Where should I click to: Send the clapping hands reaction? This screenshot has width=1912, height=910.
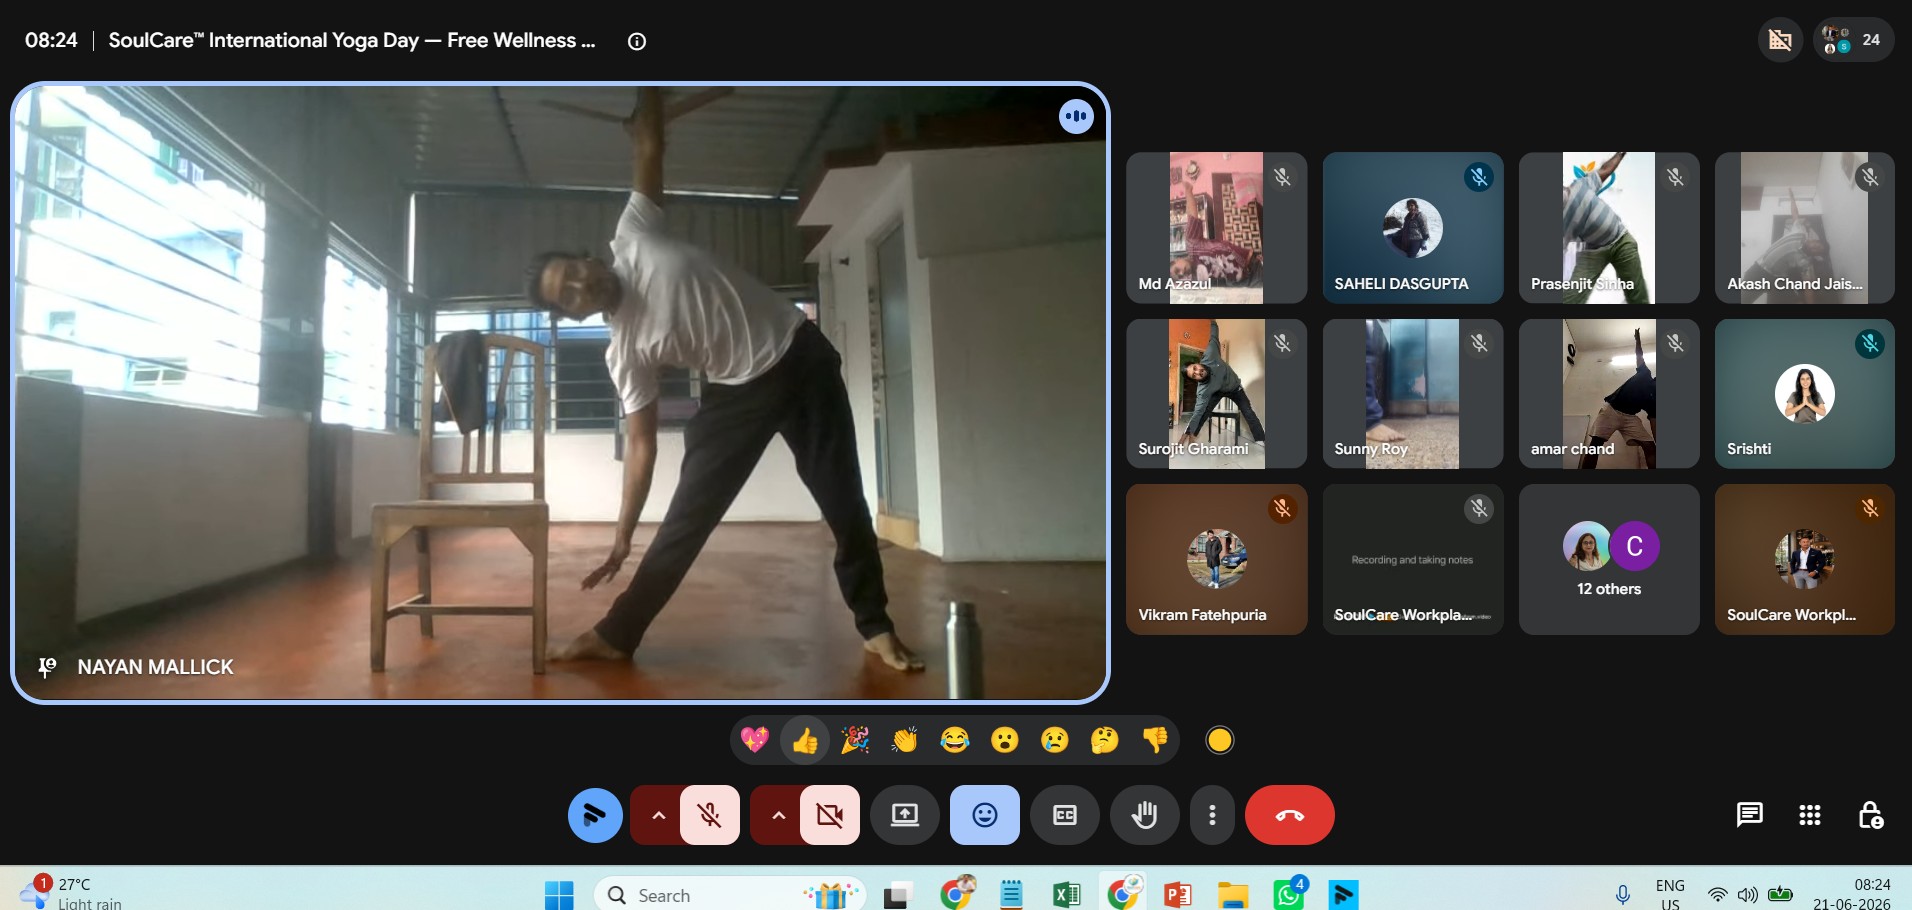905,740
